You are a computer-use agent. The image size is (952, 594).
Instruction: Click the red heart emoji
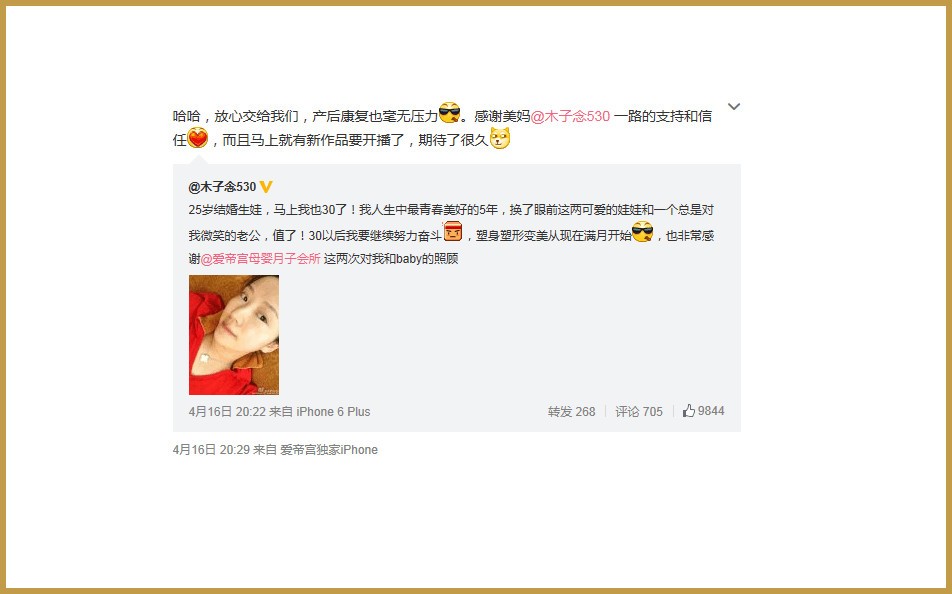coord(197,138)
